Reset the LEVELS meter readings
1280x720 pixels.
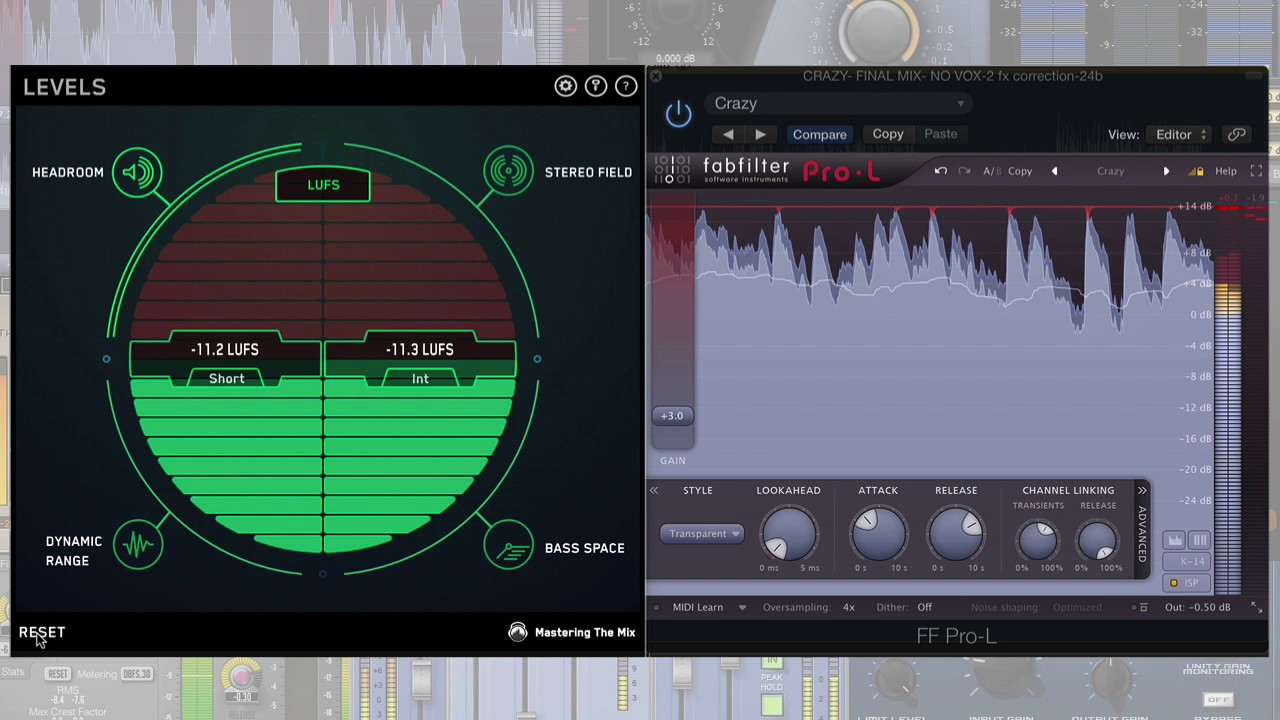point(42,632)
